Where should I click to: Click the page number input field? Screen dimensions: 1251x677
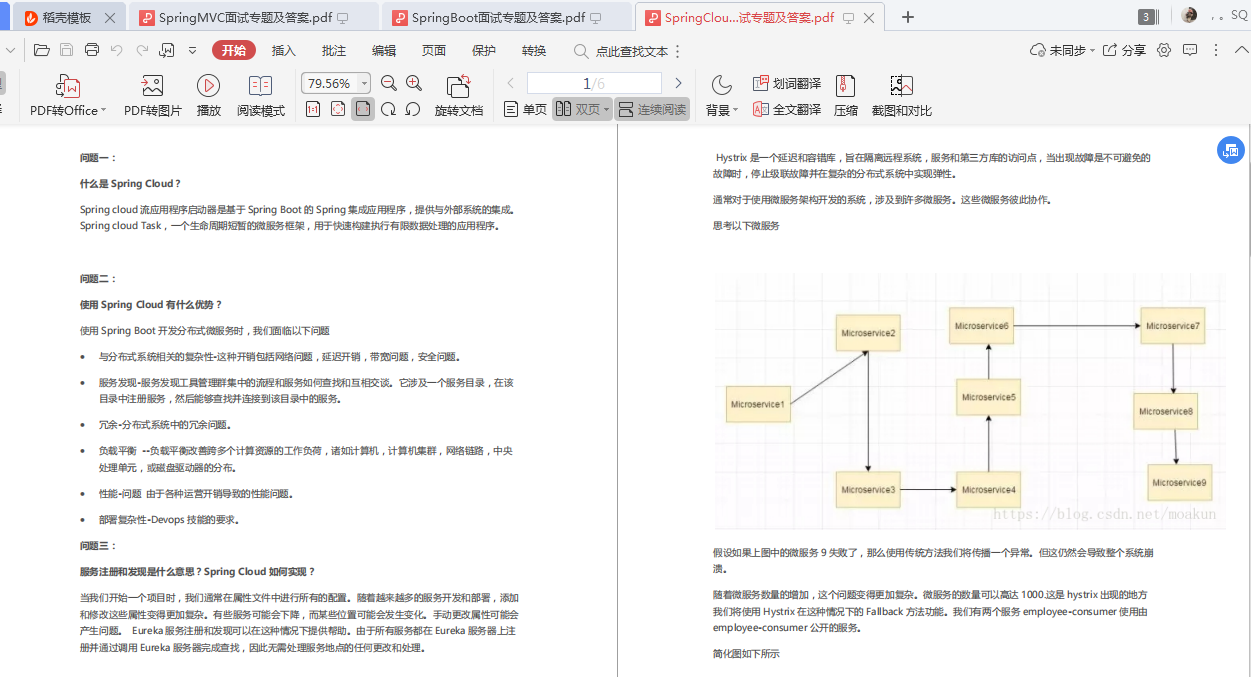594,83
